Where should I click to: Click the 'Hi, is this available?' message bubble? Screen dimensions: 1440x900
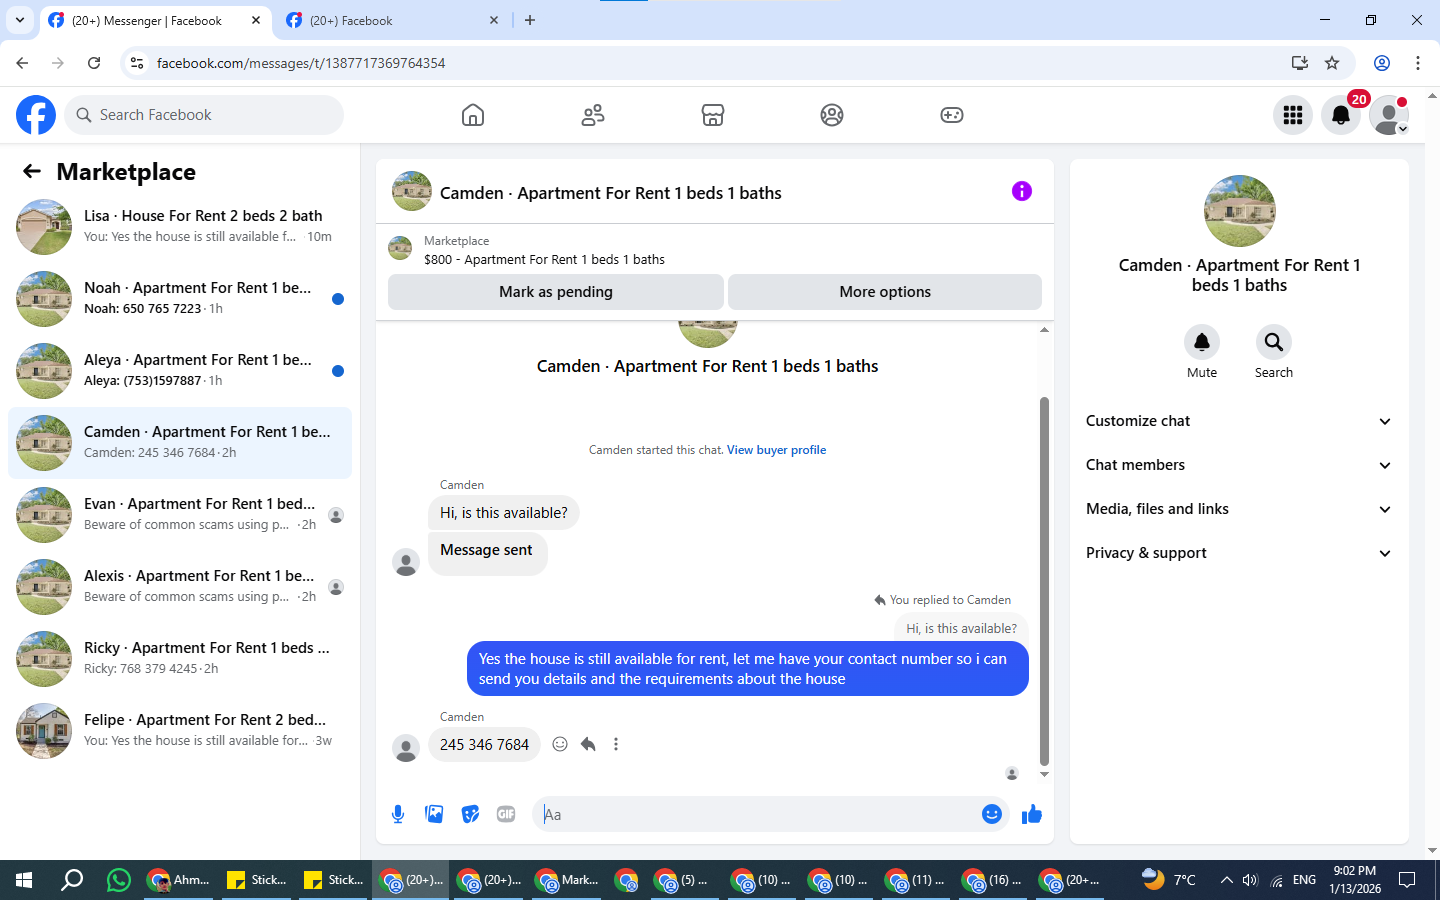pyautogui.click(x=503, y=513)
